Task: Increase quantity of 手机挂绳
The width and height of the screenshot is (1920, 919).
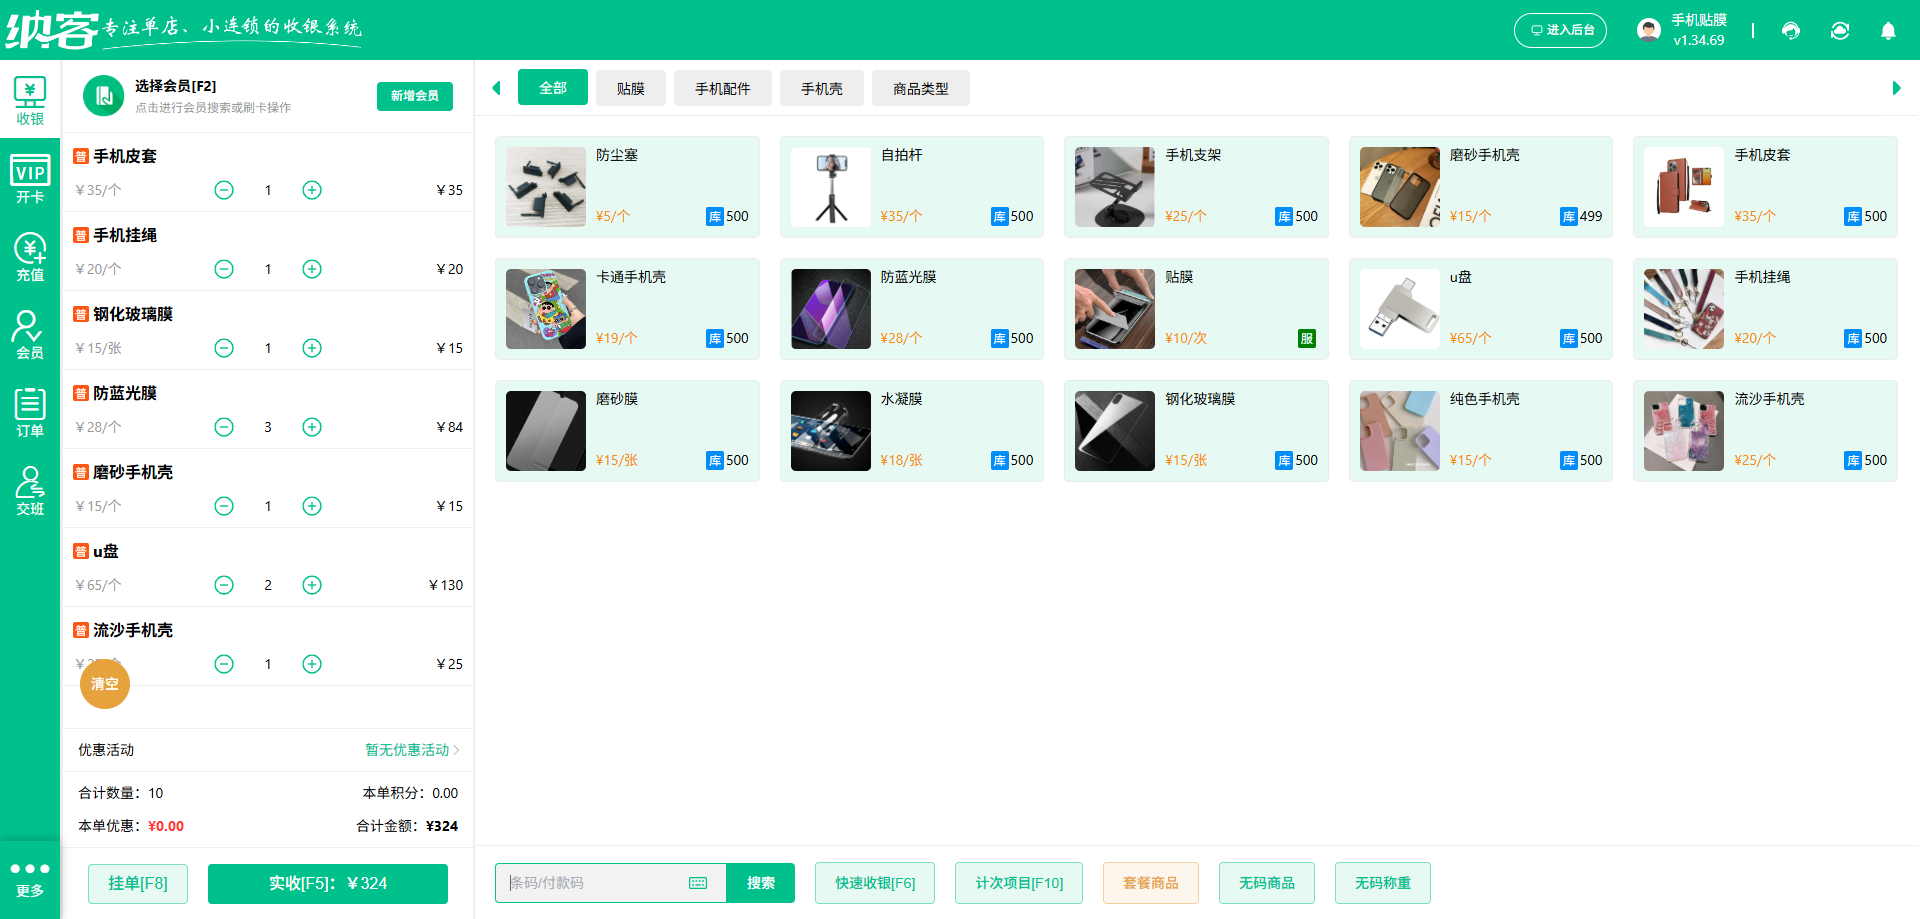Action: click(x=312, y=269)
